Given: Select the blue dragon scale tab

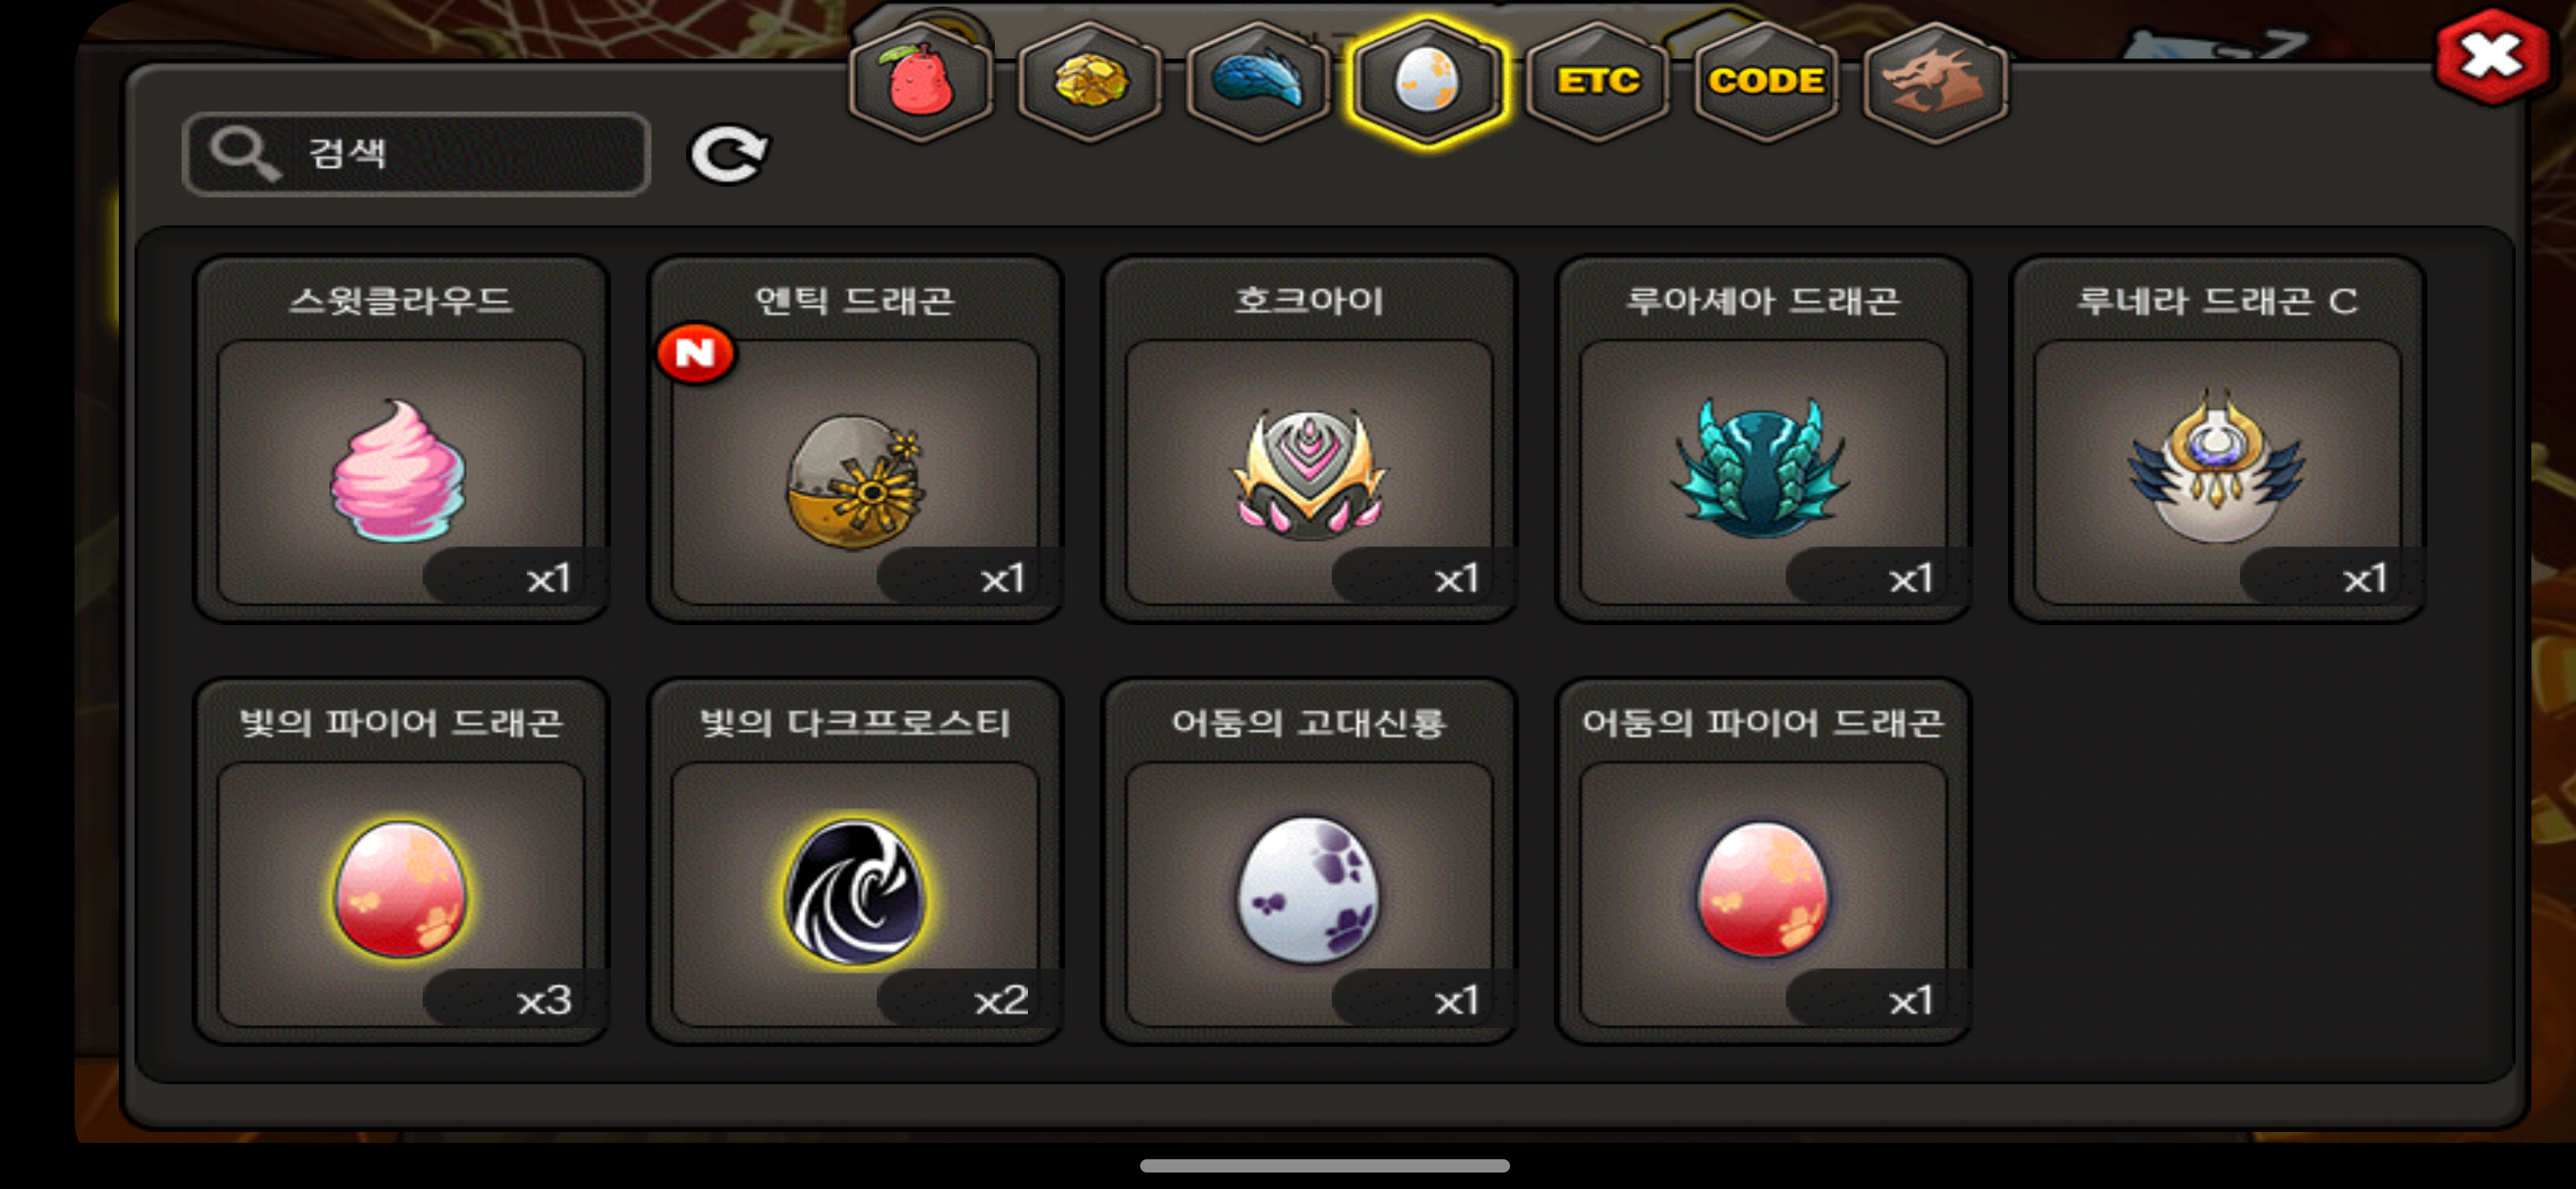Looking at the screenshot, I should [1258, 81].
